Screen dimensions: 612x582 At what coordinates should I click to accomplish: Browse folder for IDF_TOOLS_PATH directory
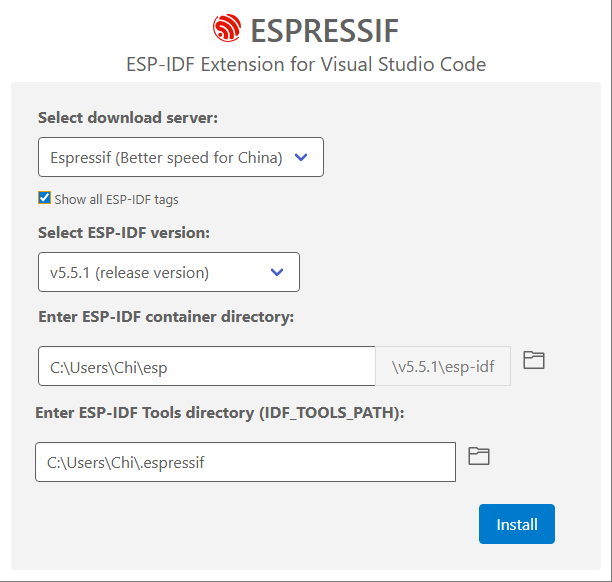tap(479, 456)
